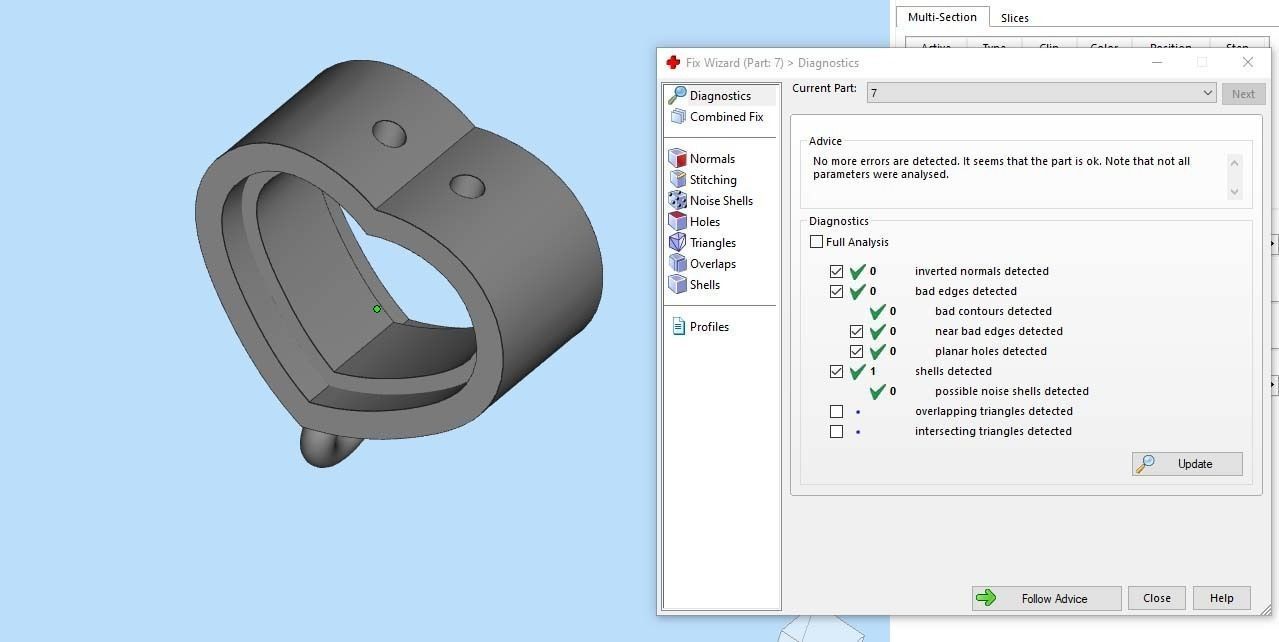Viewport: 1279px width, 642px height.
Task: Open the Normals fix page
Action: pos(702,159)
